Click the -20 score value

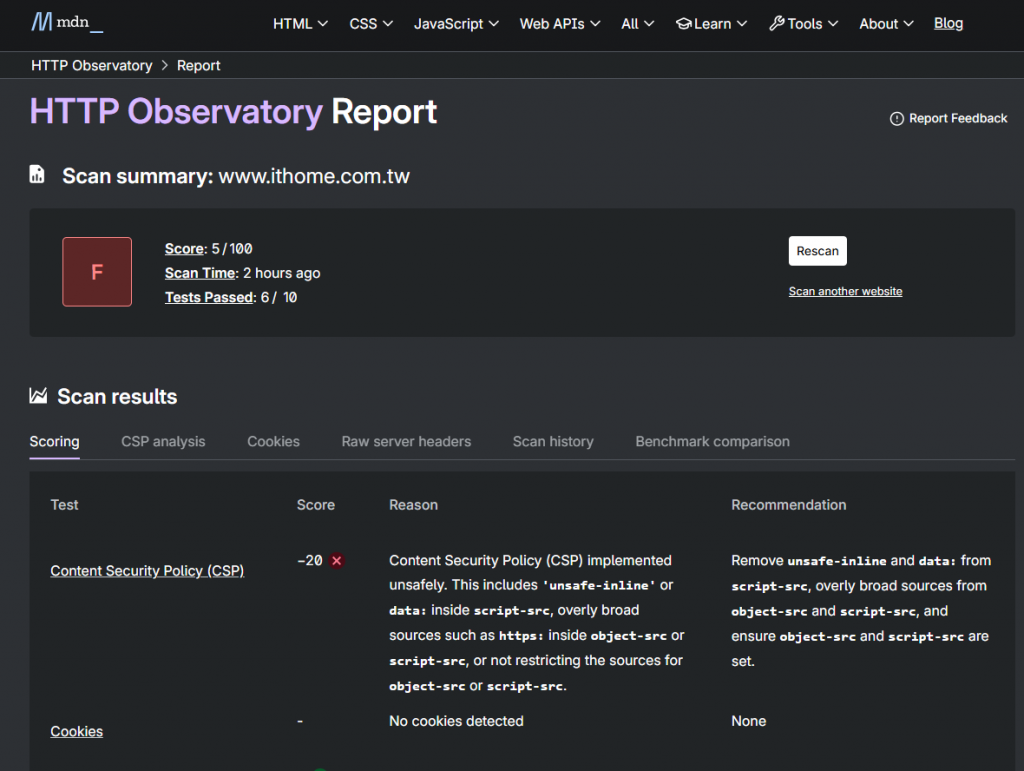pos(310,561)
